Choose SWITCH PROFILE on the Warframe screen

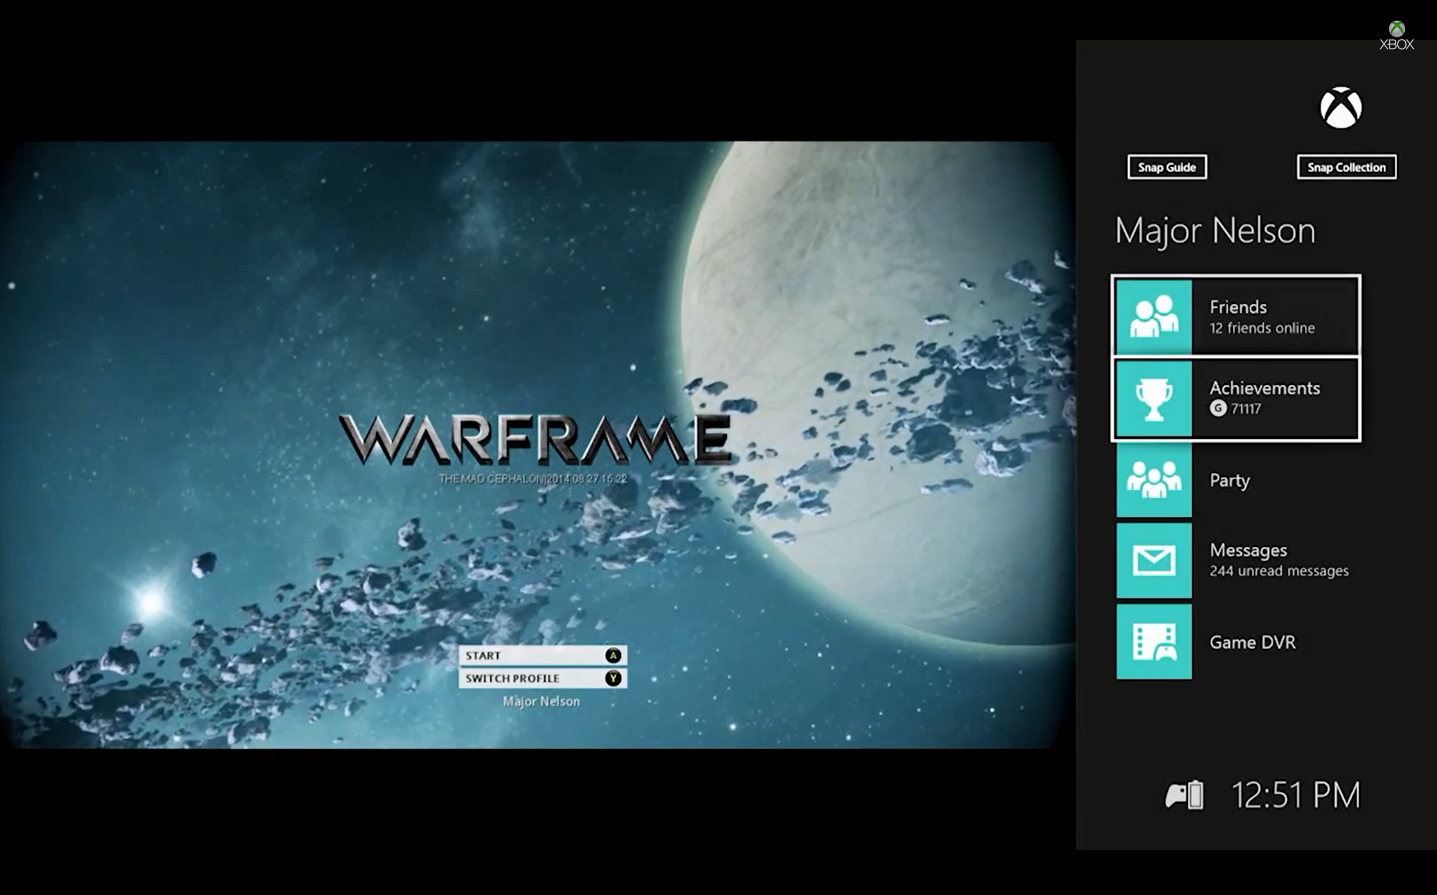click(x=541, y=678)
